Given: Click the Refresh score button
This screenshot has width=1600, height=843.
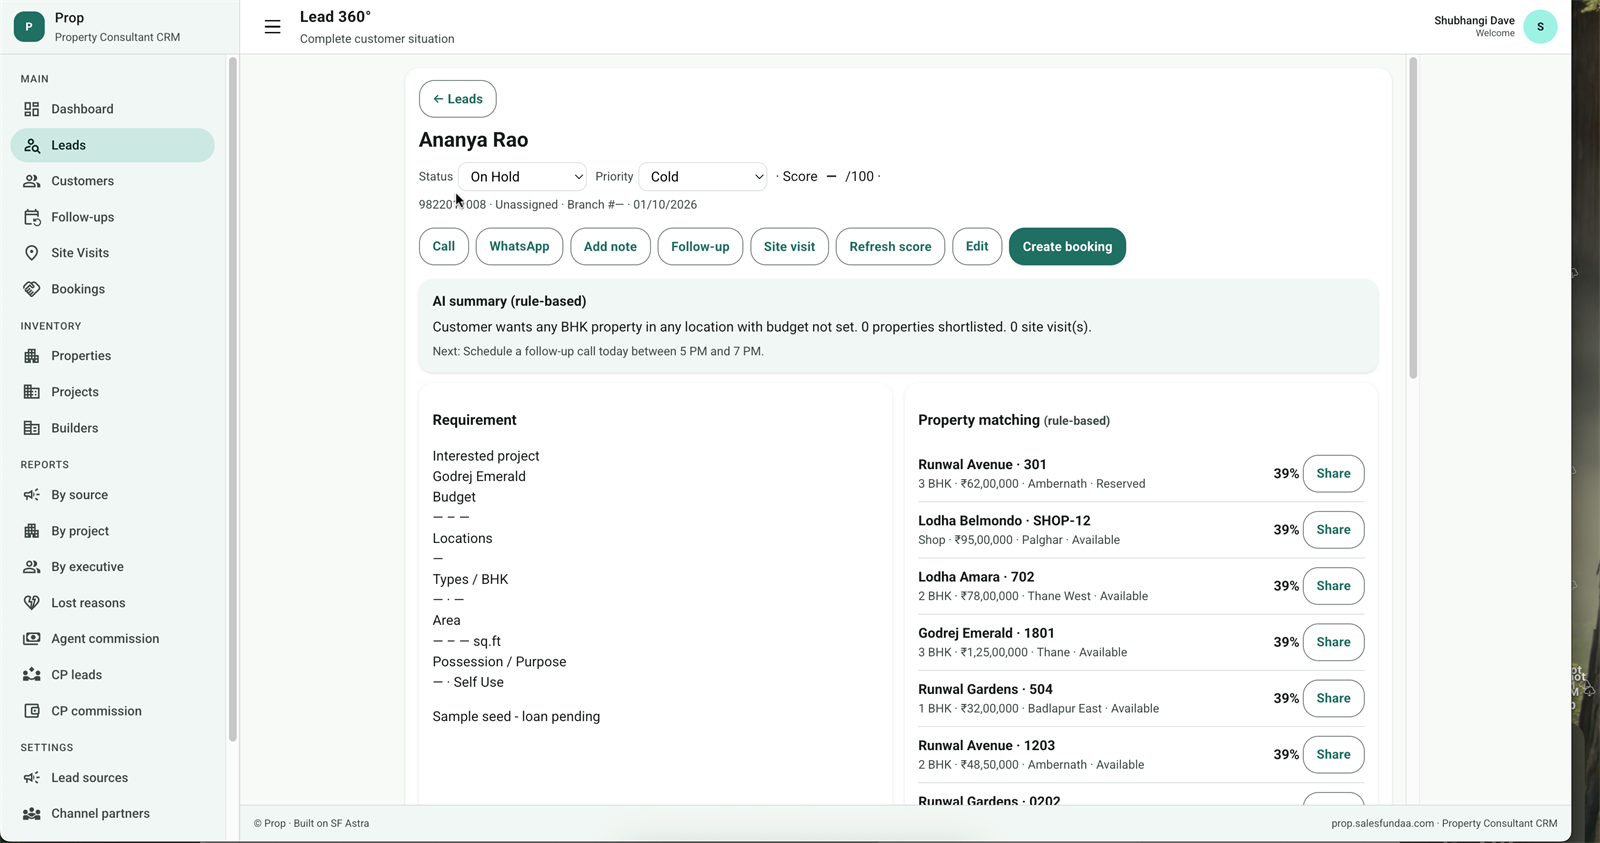Looking at the screenshot, I should click(890, 246).
